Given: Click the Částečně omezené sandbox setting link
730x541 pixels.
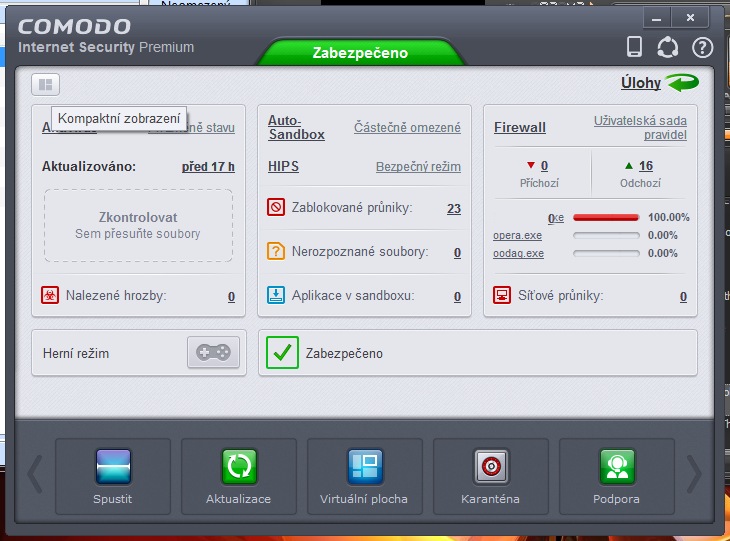Looking at the screenshot, I should tap(407, 128).
